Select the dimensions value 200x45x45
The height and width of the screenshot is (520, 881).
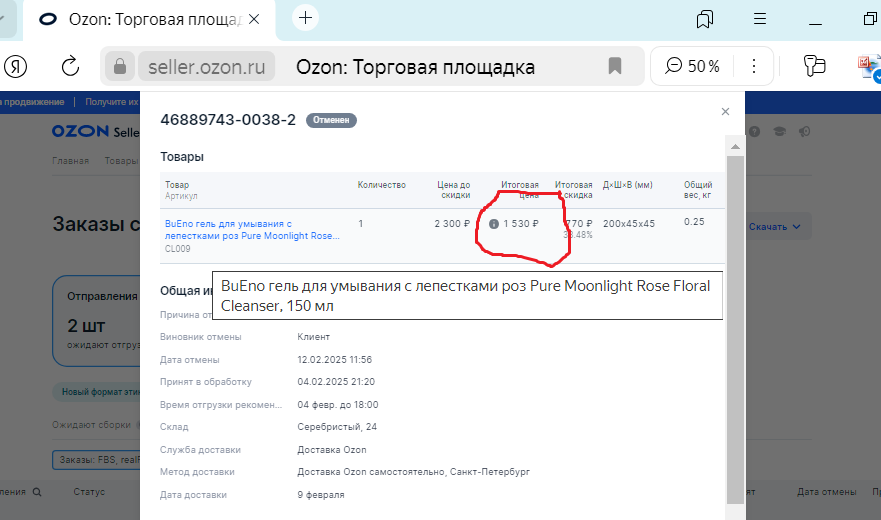coord(629,224)
